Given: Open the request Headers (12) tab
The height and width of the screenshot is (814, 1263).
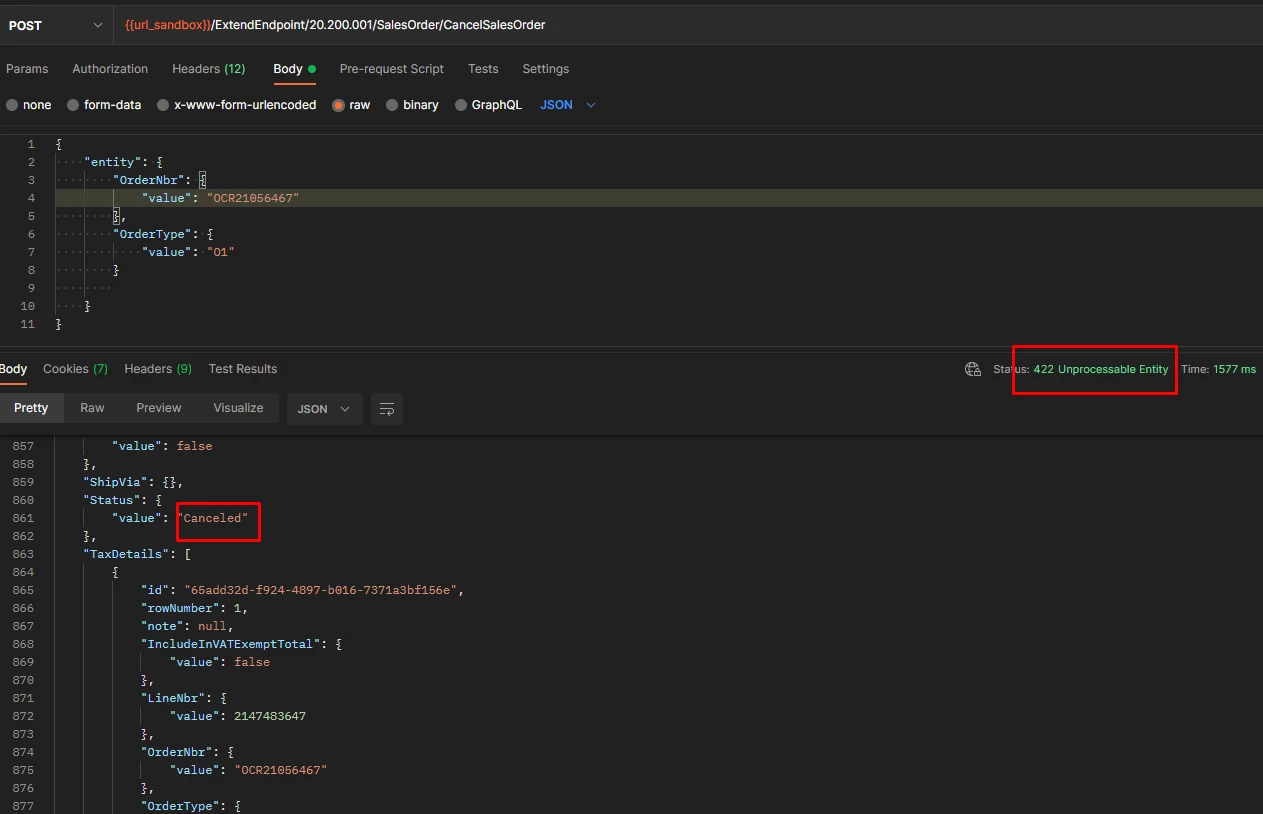Looking at the screenshot, I should (x=208, y=69).
